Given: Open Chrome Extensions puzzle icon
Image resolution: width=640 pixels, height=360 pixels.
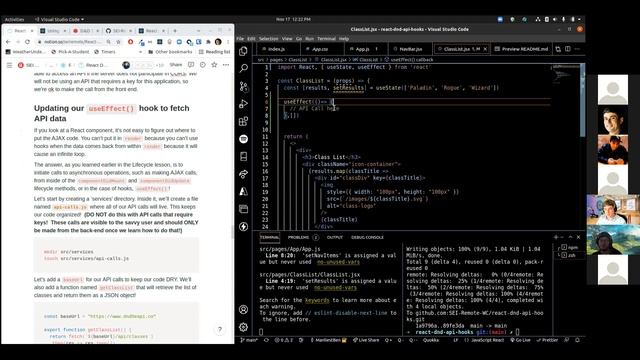Looking at the screenshot, I should pyautogui.click(x=209, y=42).
